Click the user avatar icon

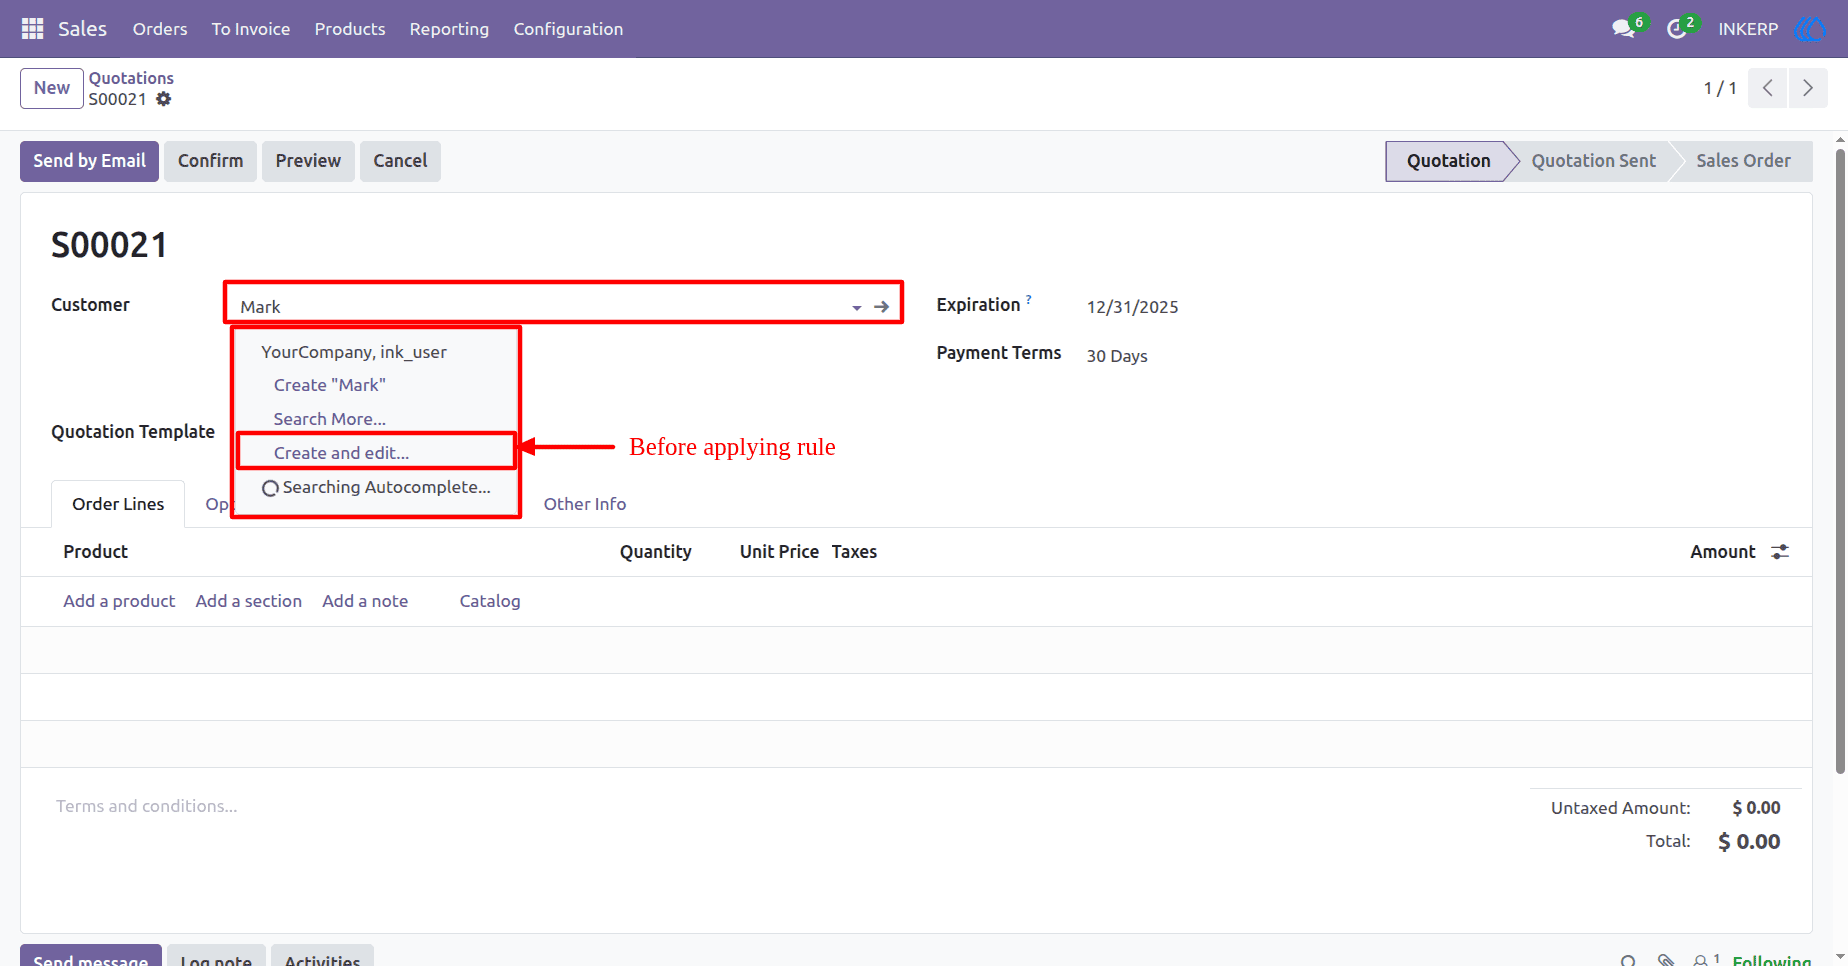1811,29
